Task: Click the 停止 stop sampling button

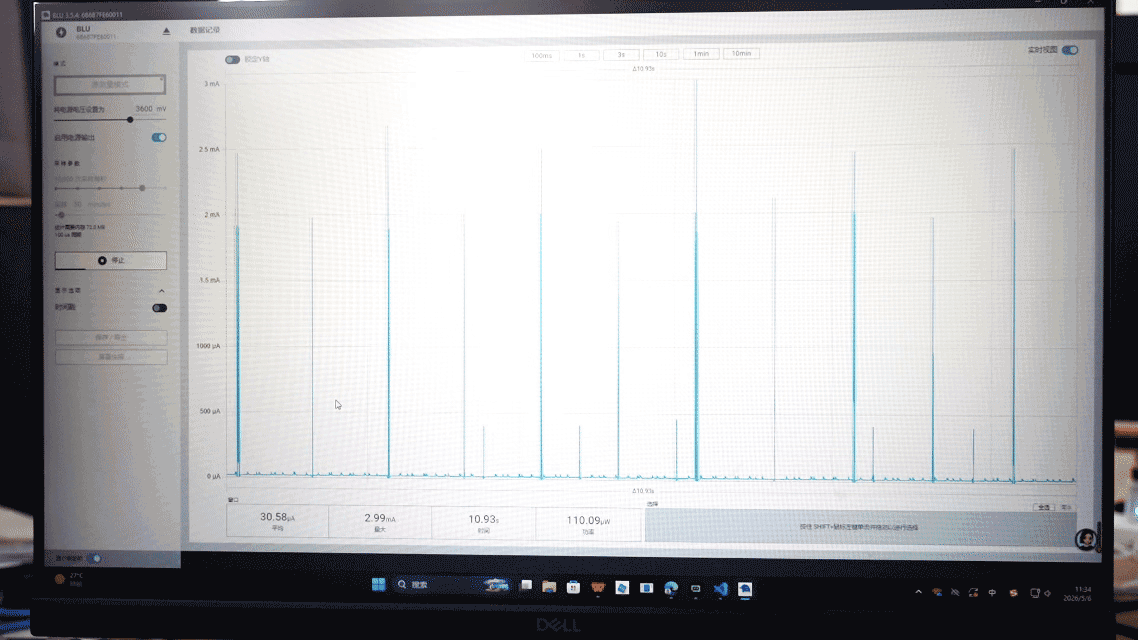Action: [x=110, y=260]
